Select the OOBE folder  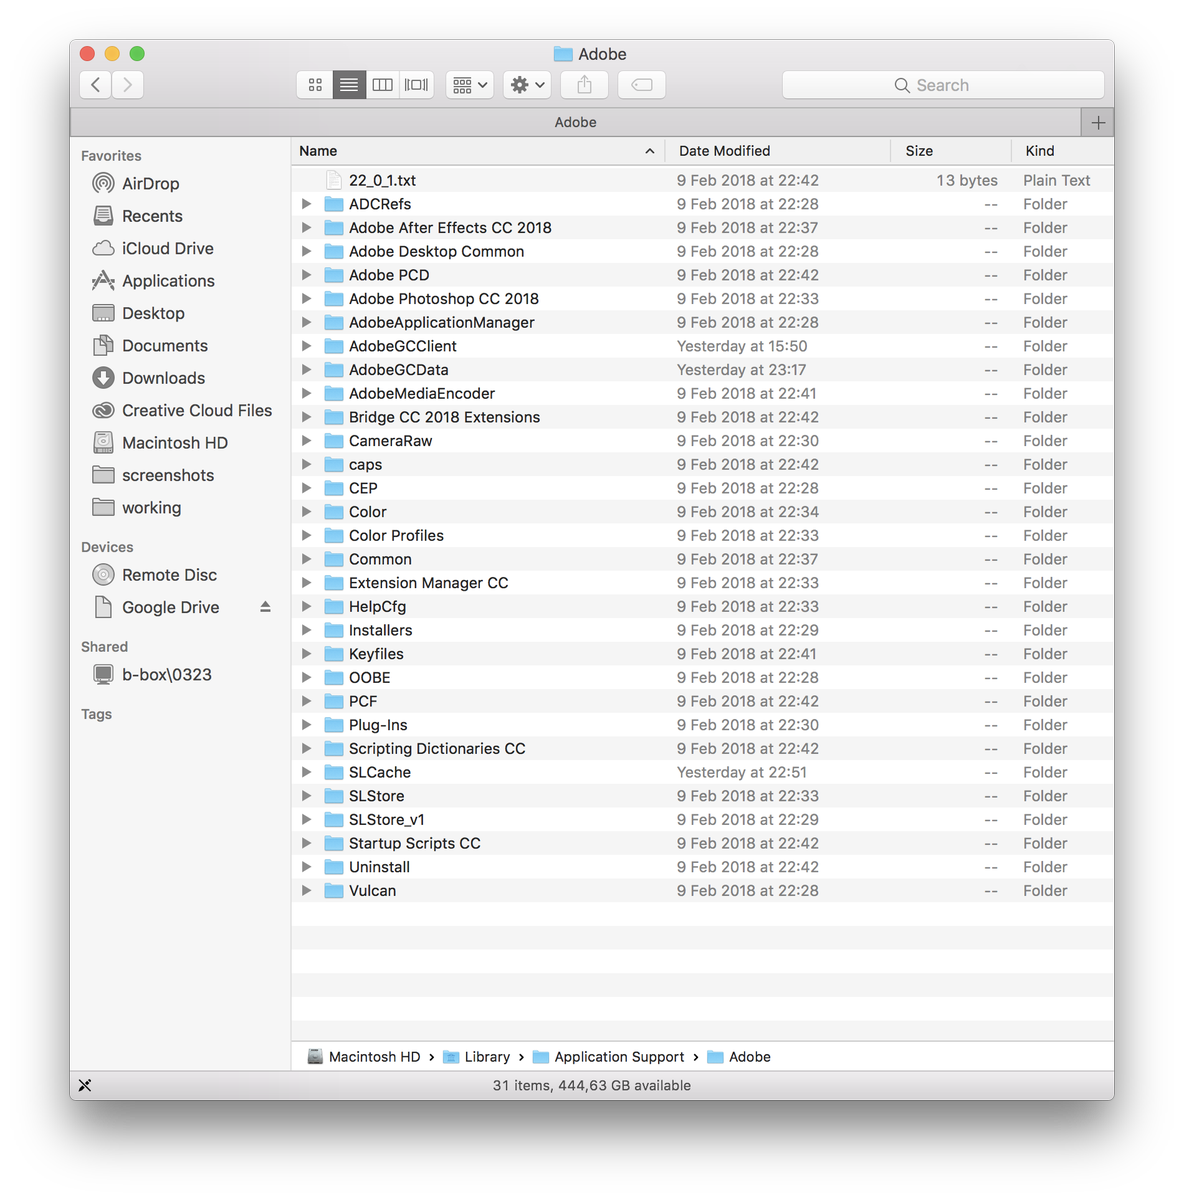702,678
